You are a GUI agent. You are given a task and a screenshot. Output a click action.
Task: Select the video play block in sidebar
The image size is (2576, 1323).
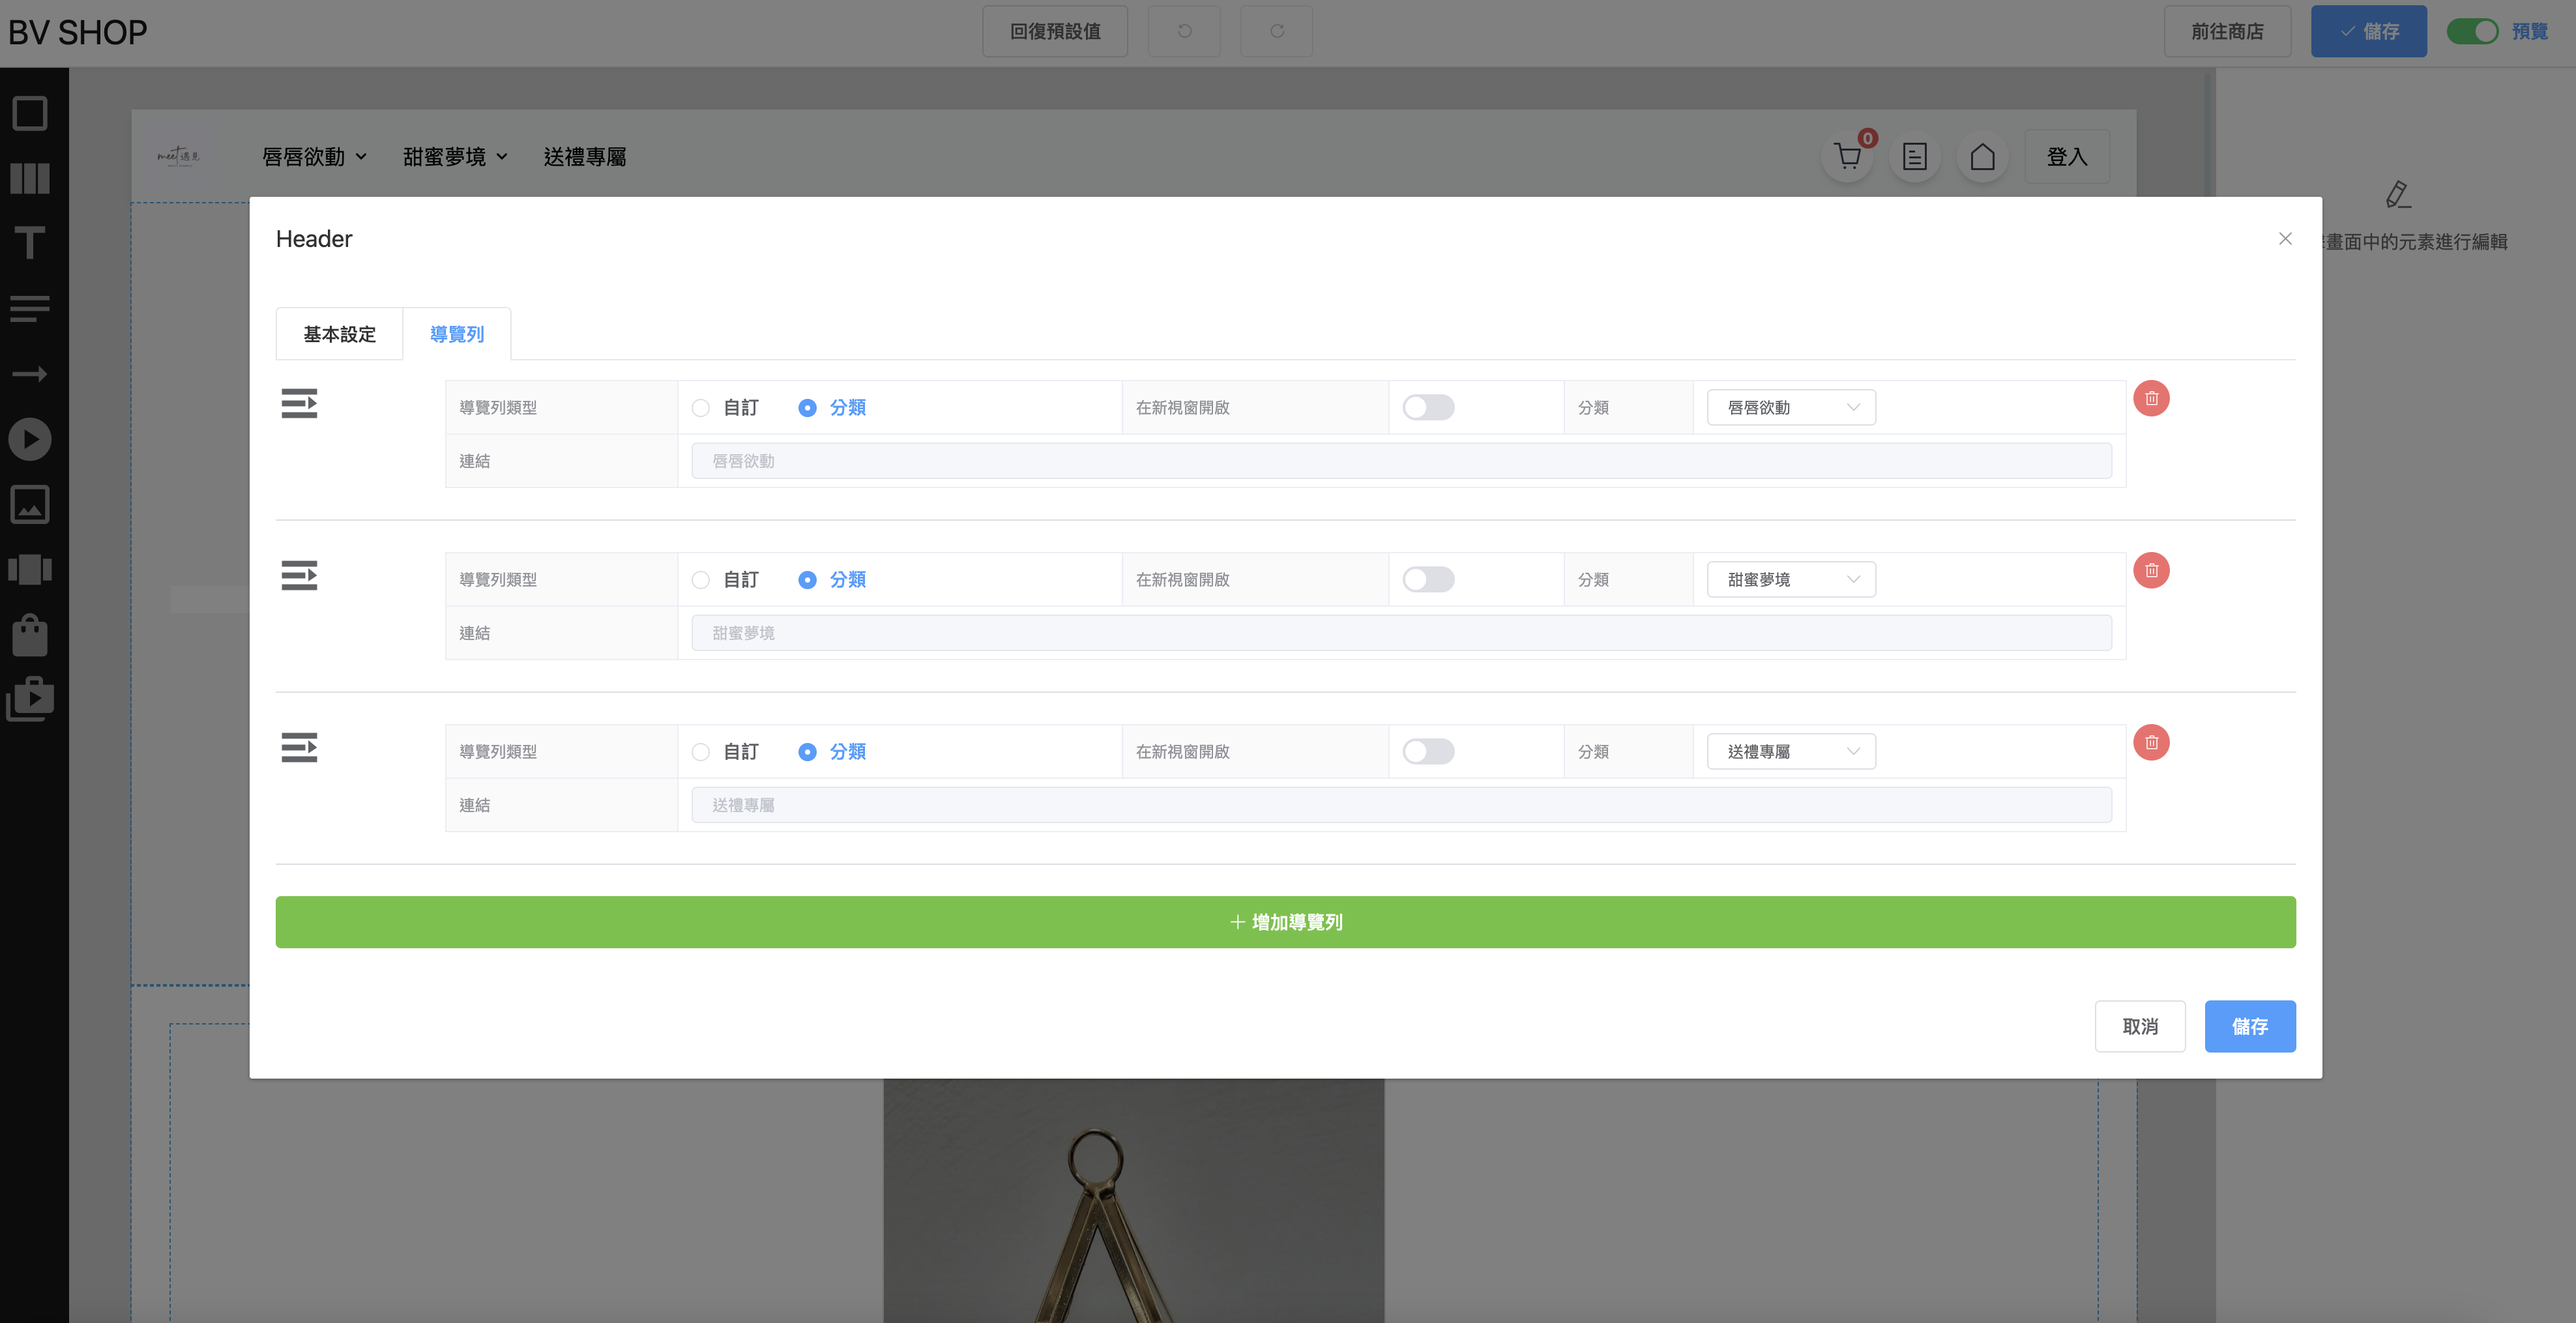pos(30,439)
